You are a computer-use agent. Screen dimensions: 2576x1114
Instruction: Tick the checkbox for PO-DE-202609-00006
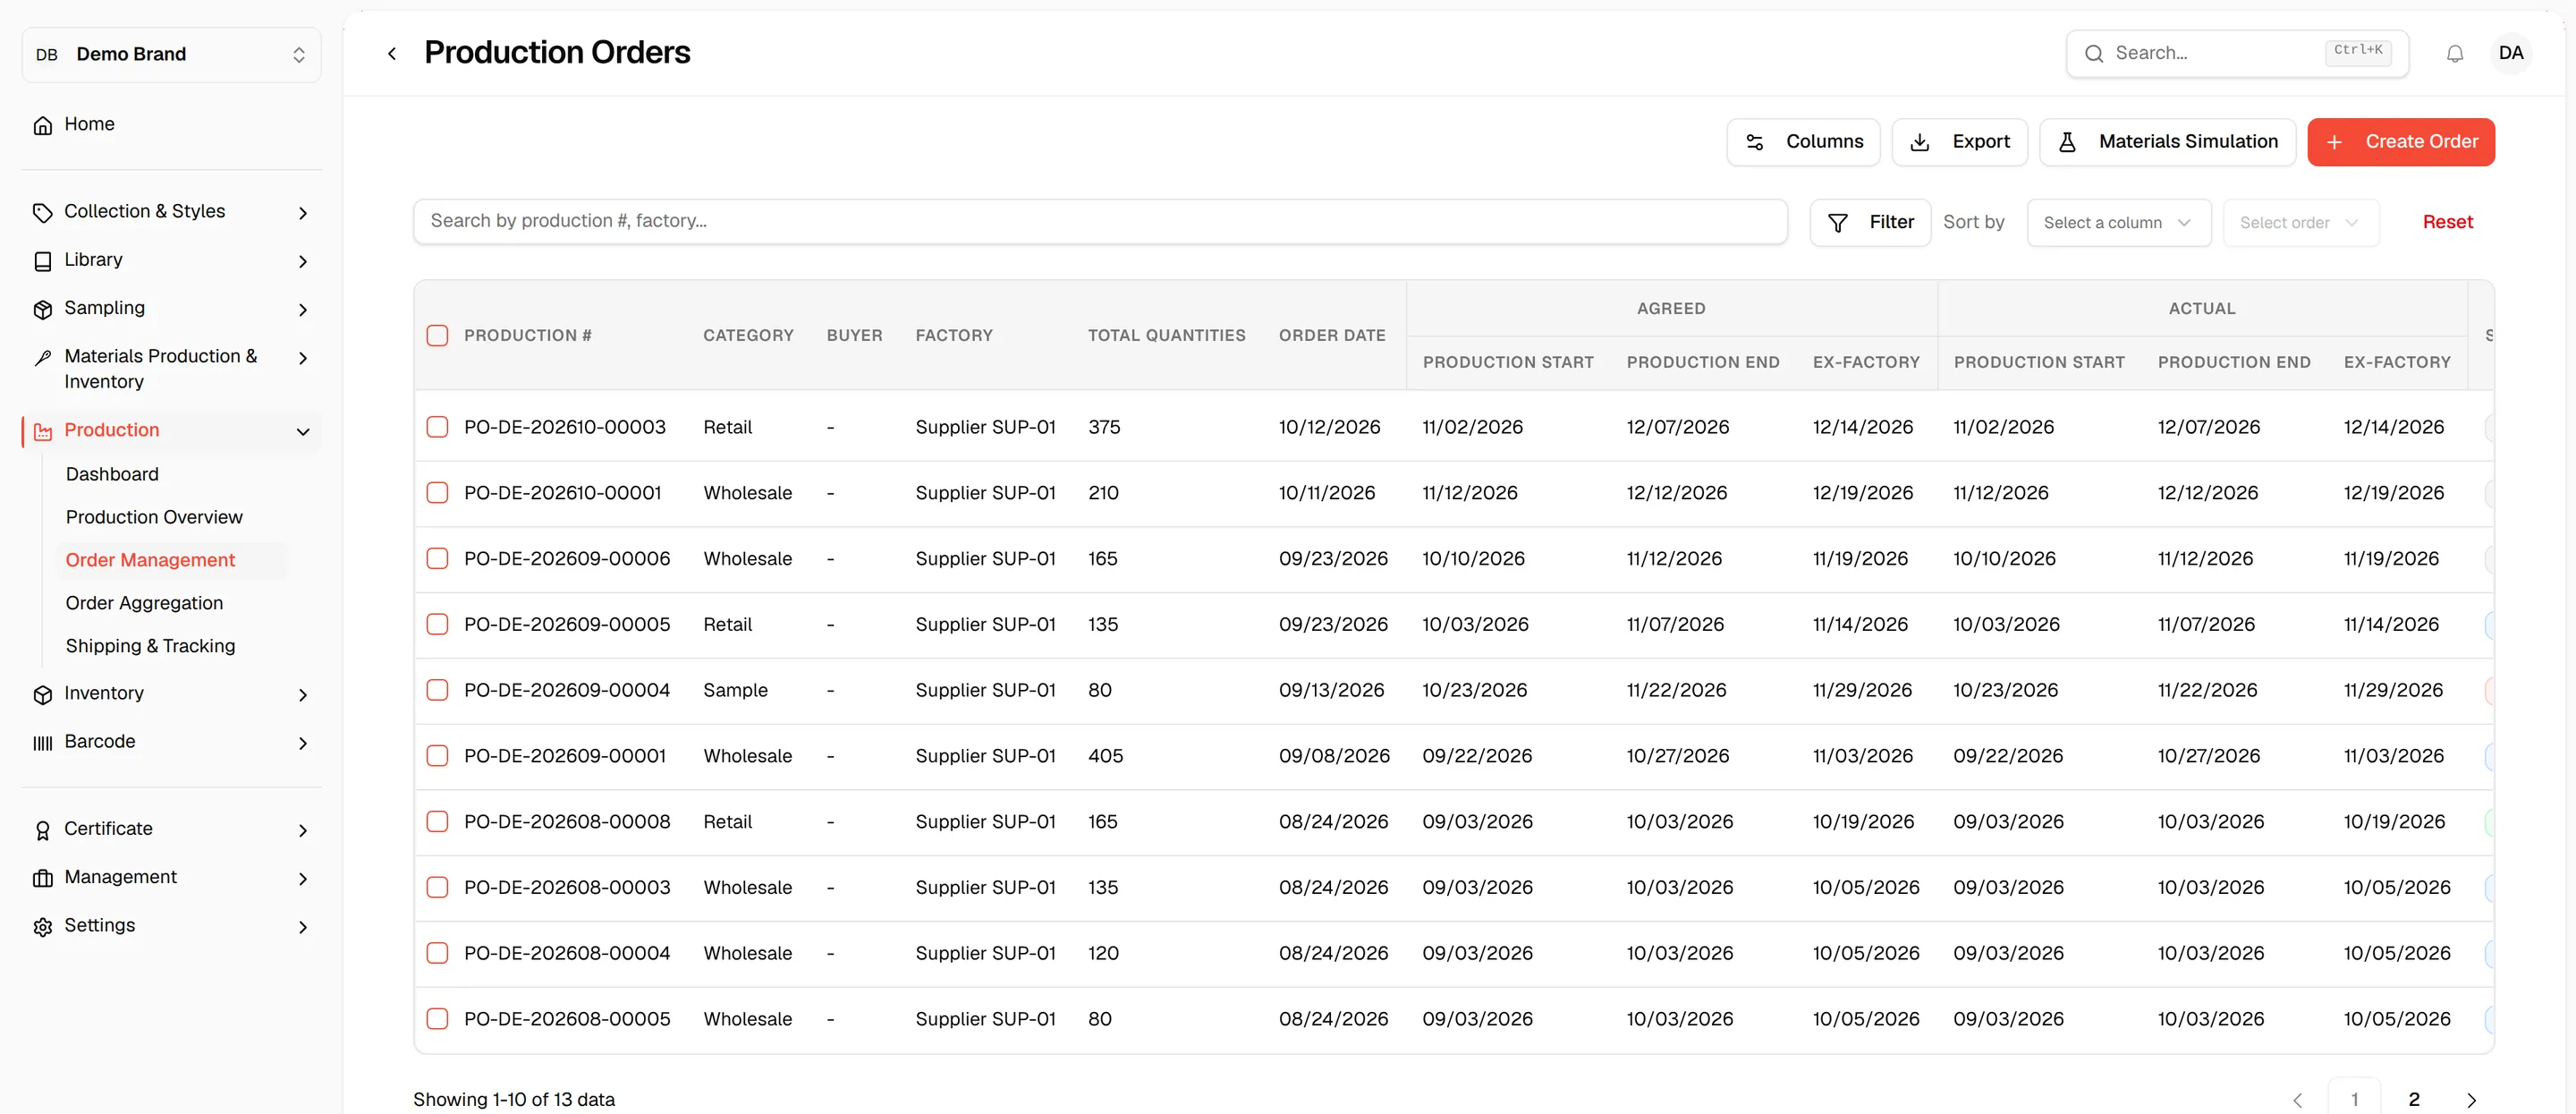437,558
